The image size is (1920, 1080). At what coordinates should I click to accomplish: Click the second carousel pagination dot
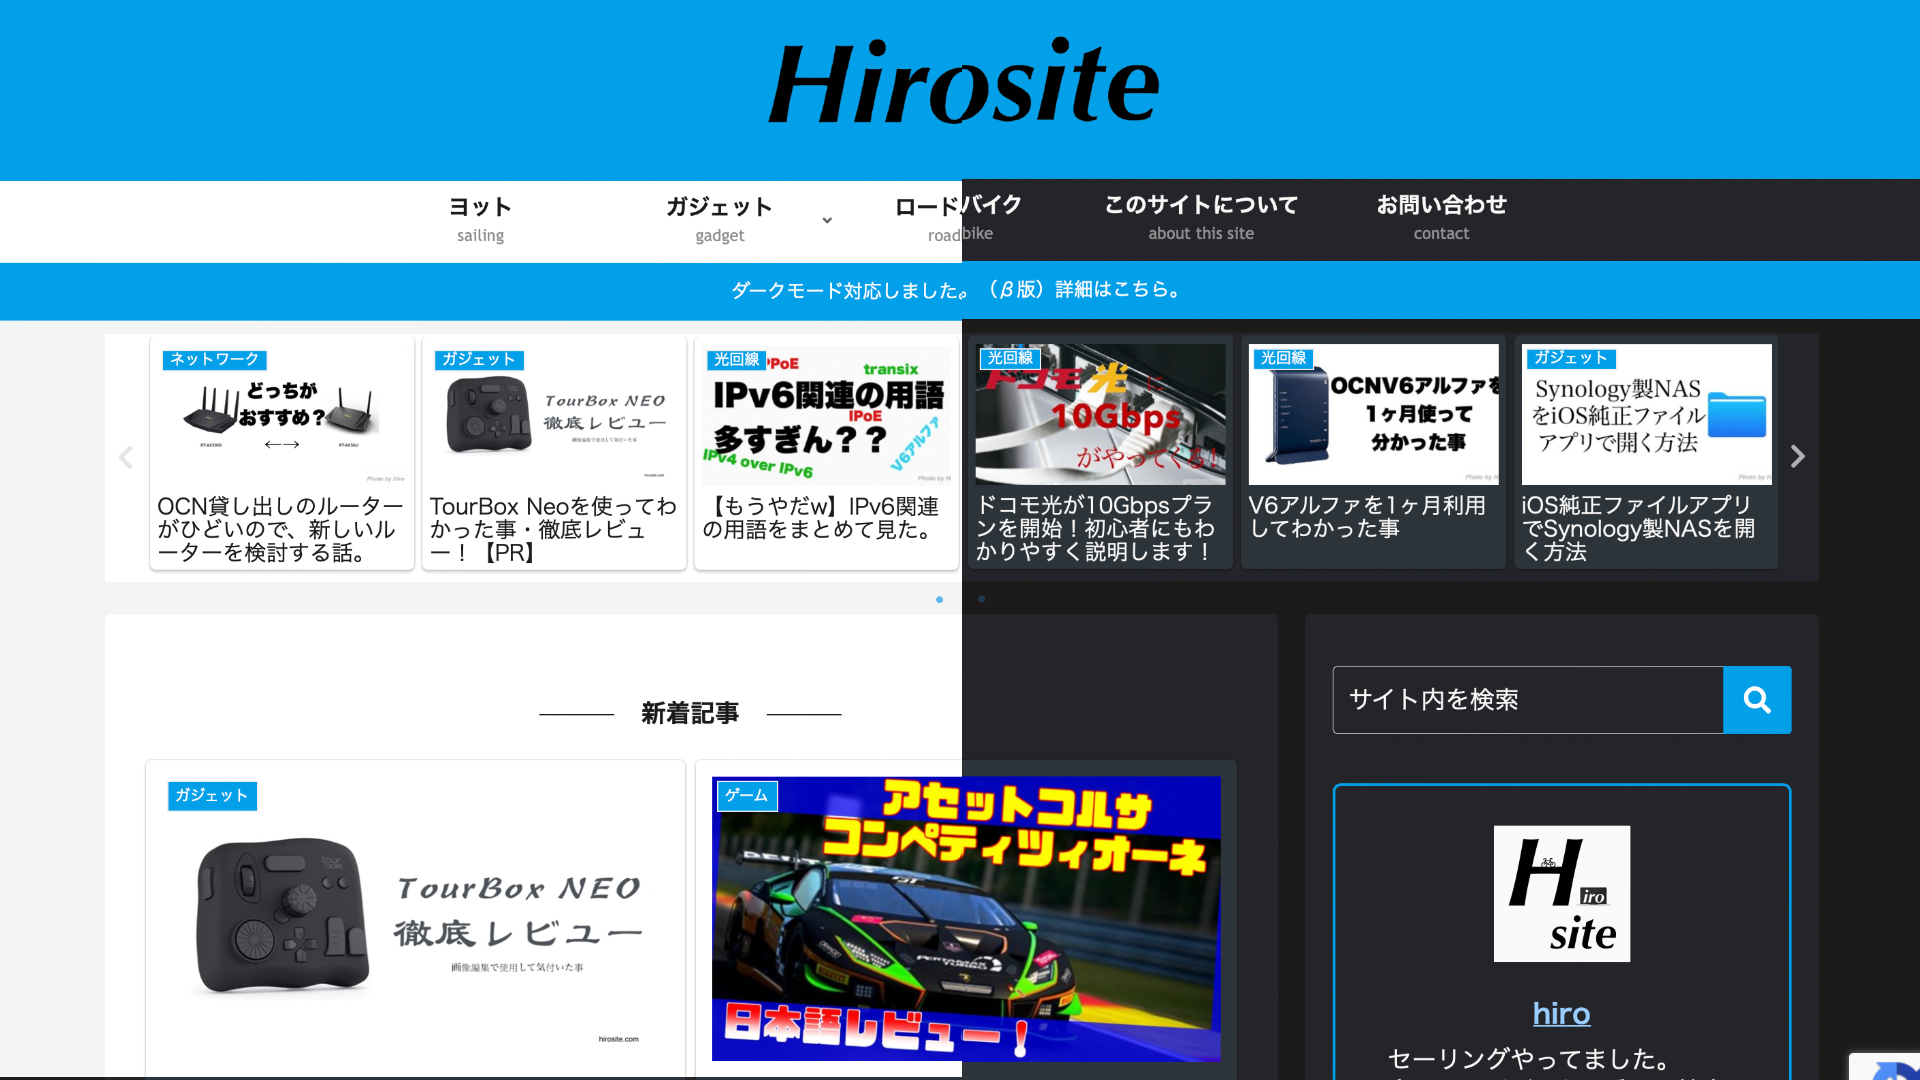pos(981,600)
